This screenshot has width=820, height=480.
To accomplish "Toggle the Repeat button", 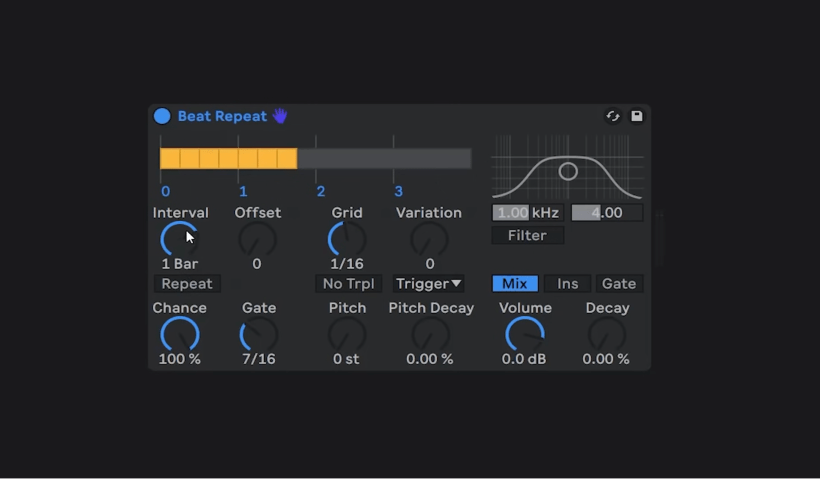I will click(187, 284).
